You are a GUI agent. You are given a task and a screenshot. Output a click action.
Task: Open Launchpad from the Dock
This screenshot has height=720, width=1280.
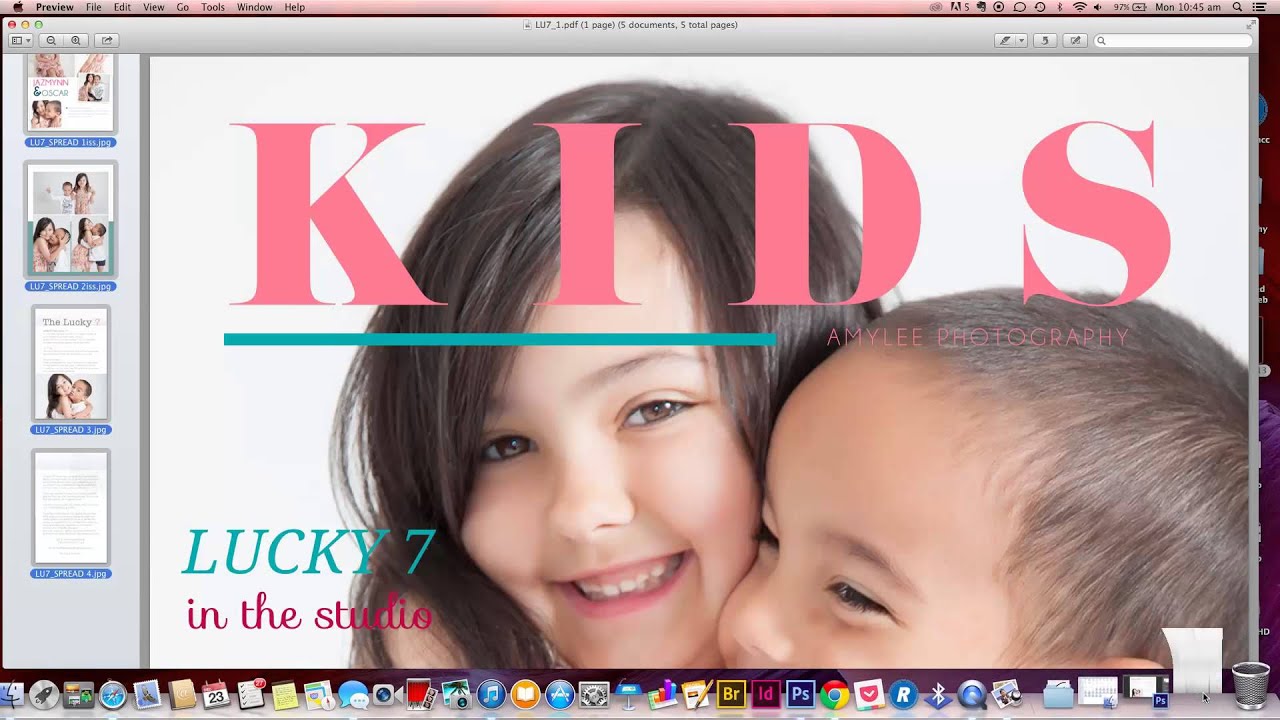tap(44, 694)
